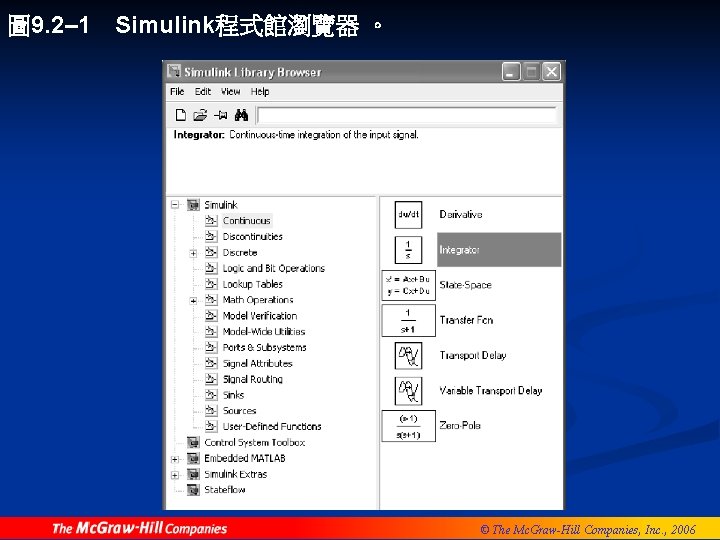Open the Help menu

pyautogui.click(x=260, y=91)
